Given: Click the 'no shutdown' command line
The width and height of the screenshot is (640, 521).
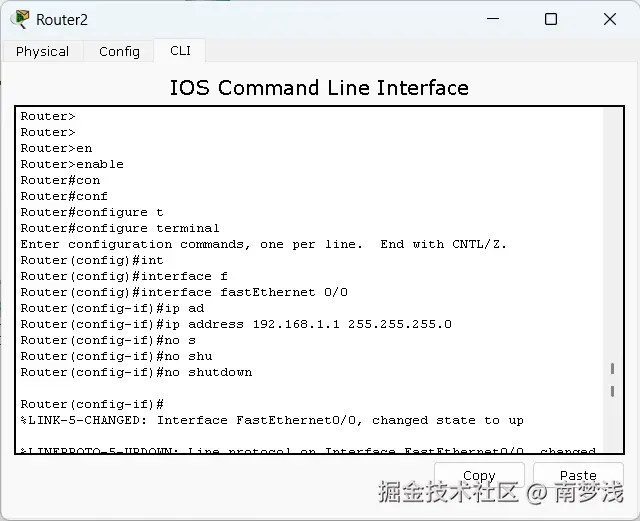Looking at the screenshot, I should pos(136,372).
